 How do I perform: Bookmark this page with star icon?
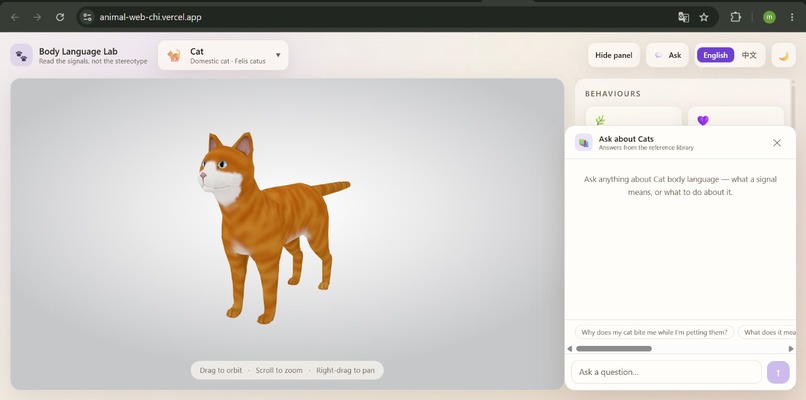(704, 17)
